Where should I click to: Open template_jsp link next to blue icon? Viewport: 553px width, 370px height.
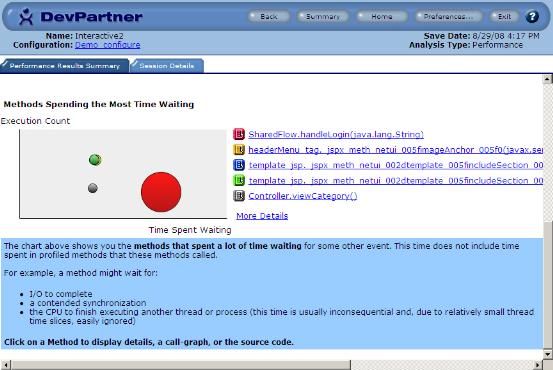395,165
